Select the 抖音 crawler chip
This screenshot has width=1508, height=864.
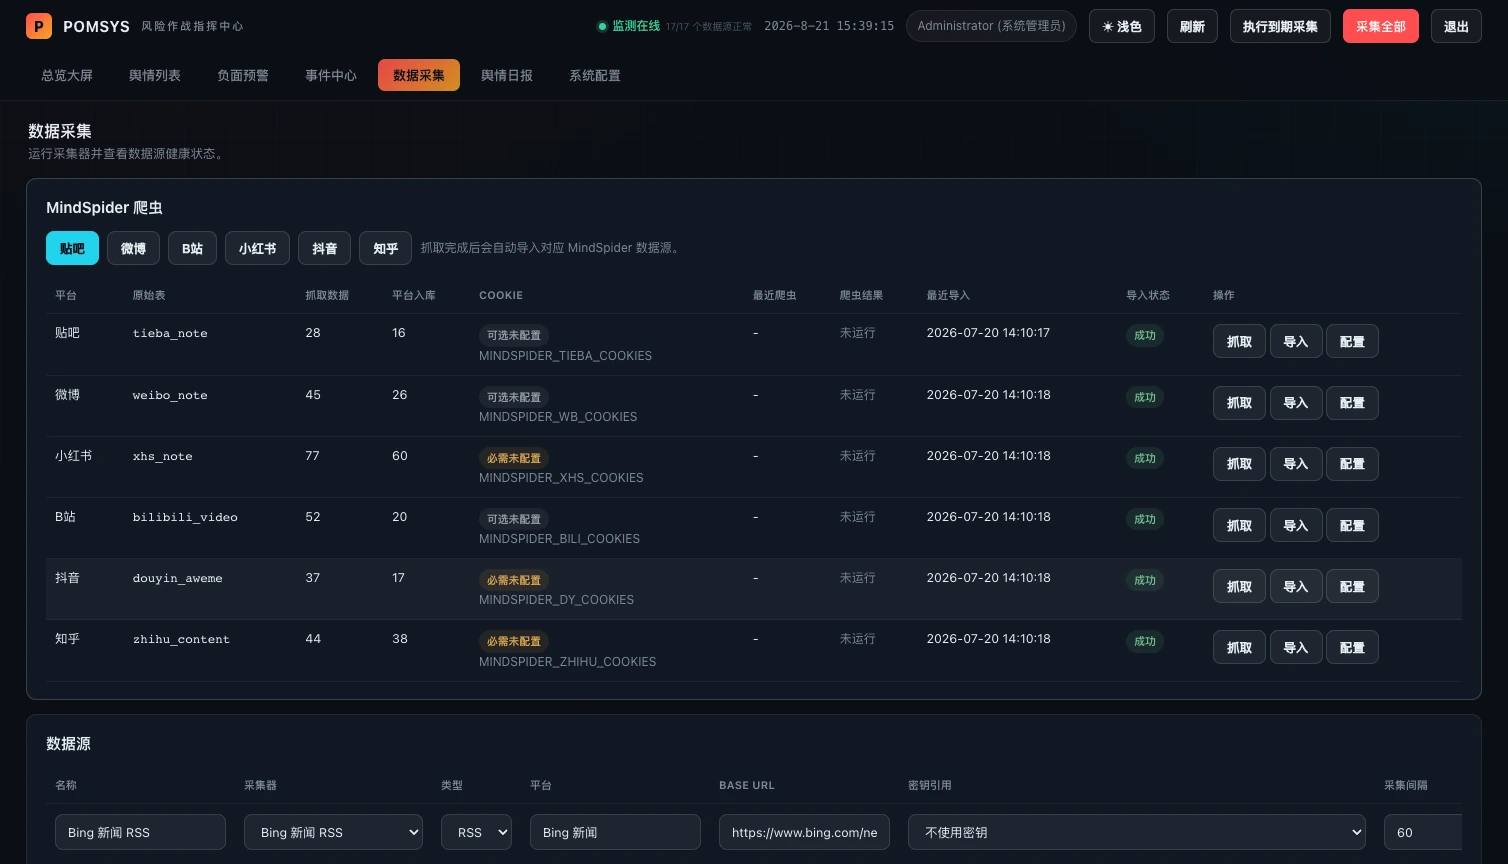(324, 248)
